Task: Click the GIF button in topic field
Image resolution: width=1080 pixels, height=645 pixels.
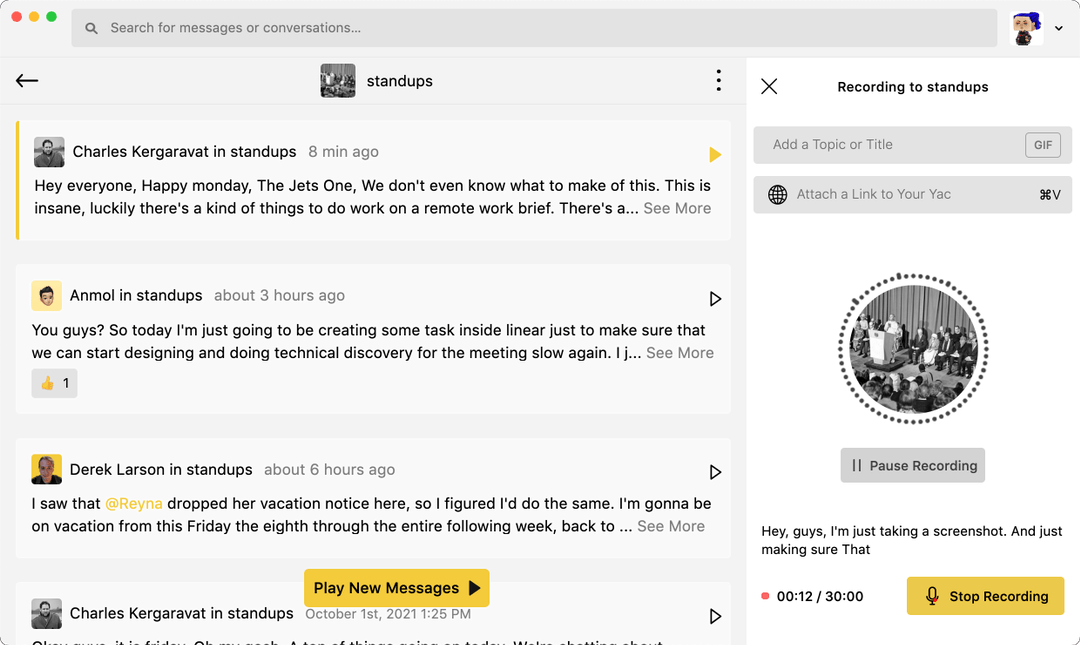Action: (1043, 145)
